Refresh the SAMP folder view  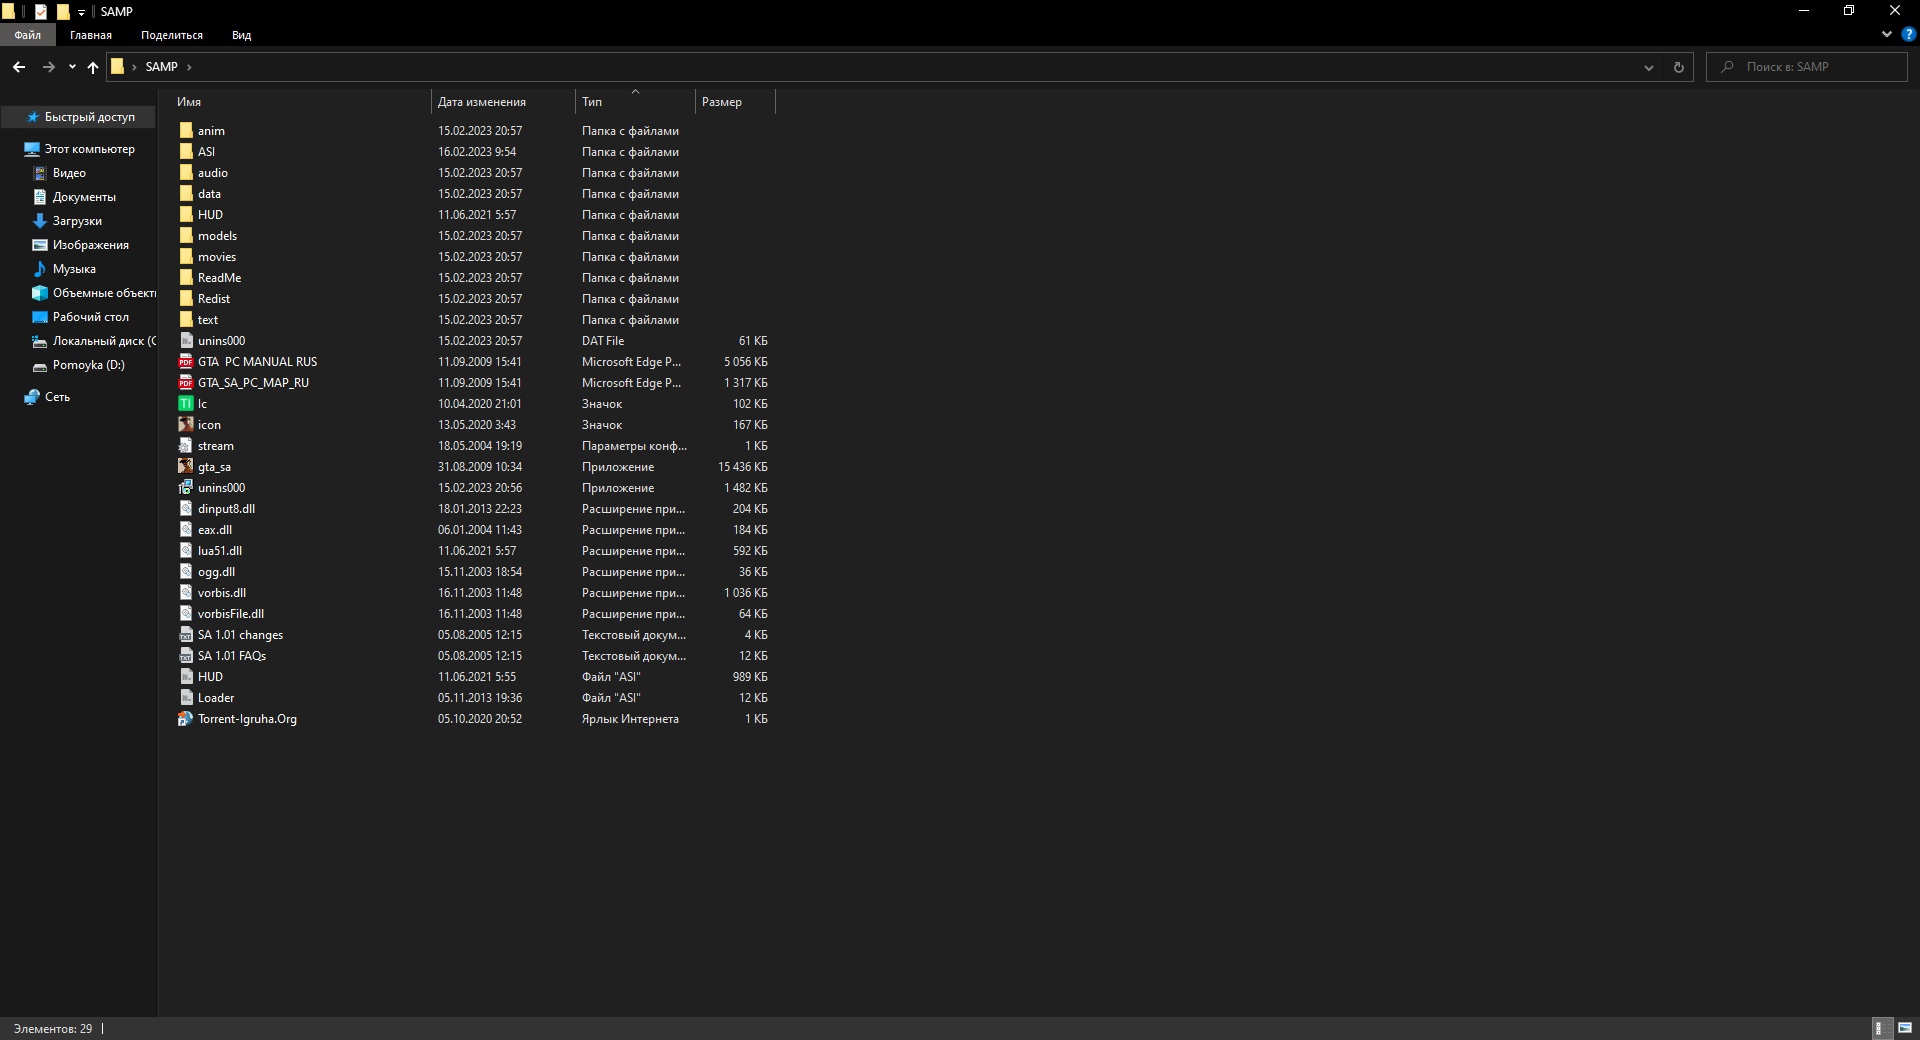coord(1678,67)
